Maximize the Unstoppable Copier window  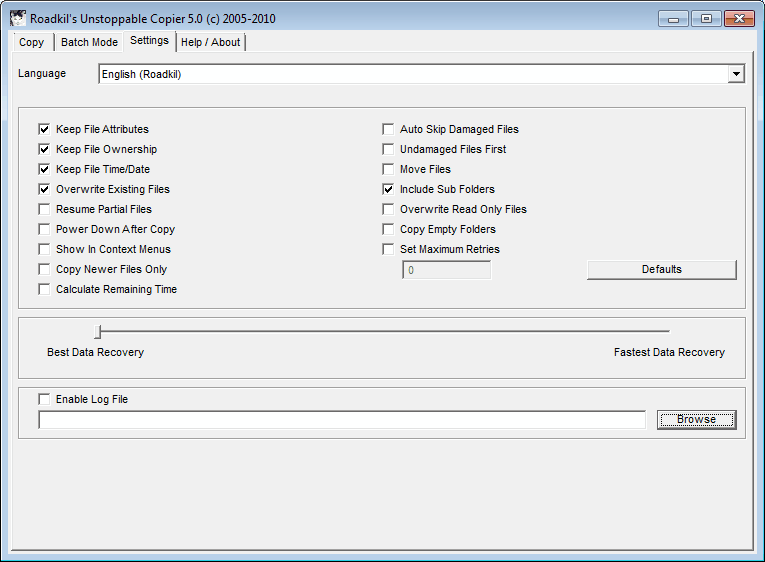(x=706, y=19)
